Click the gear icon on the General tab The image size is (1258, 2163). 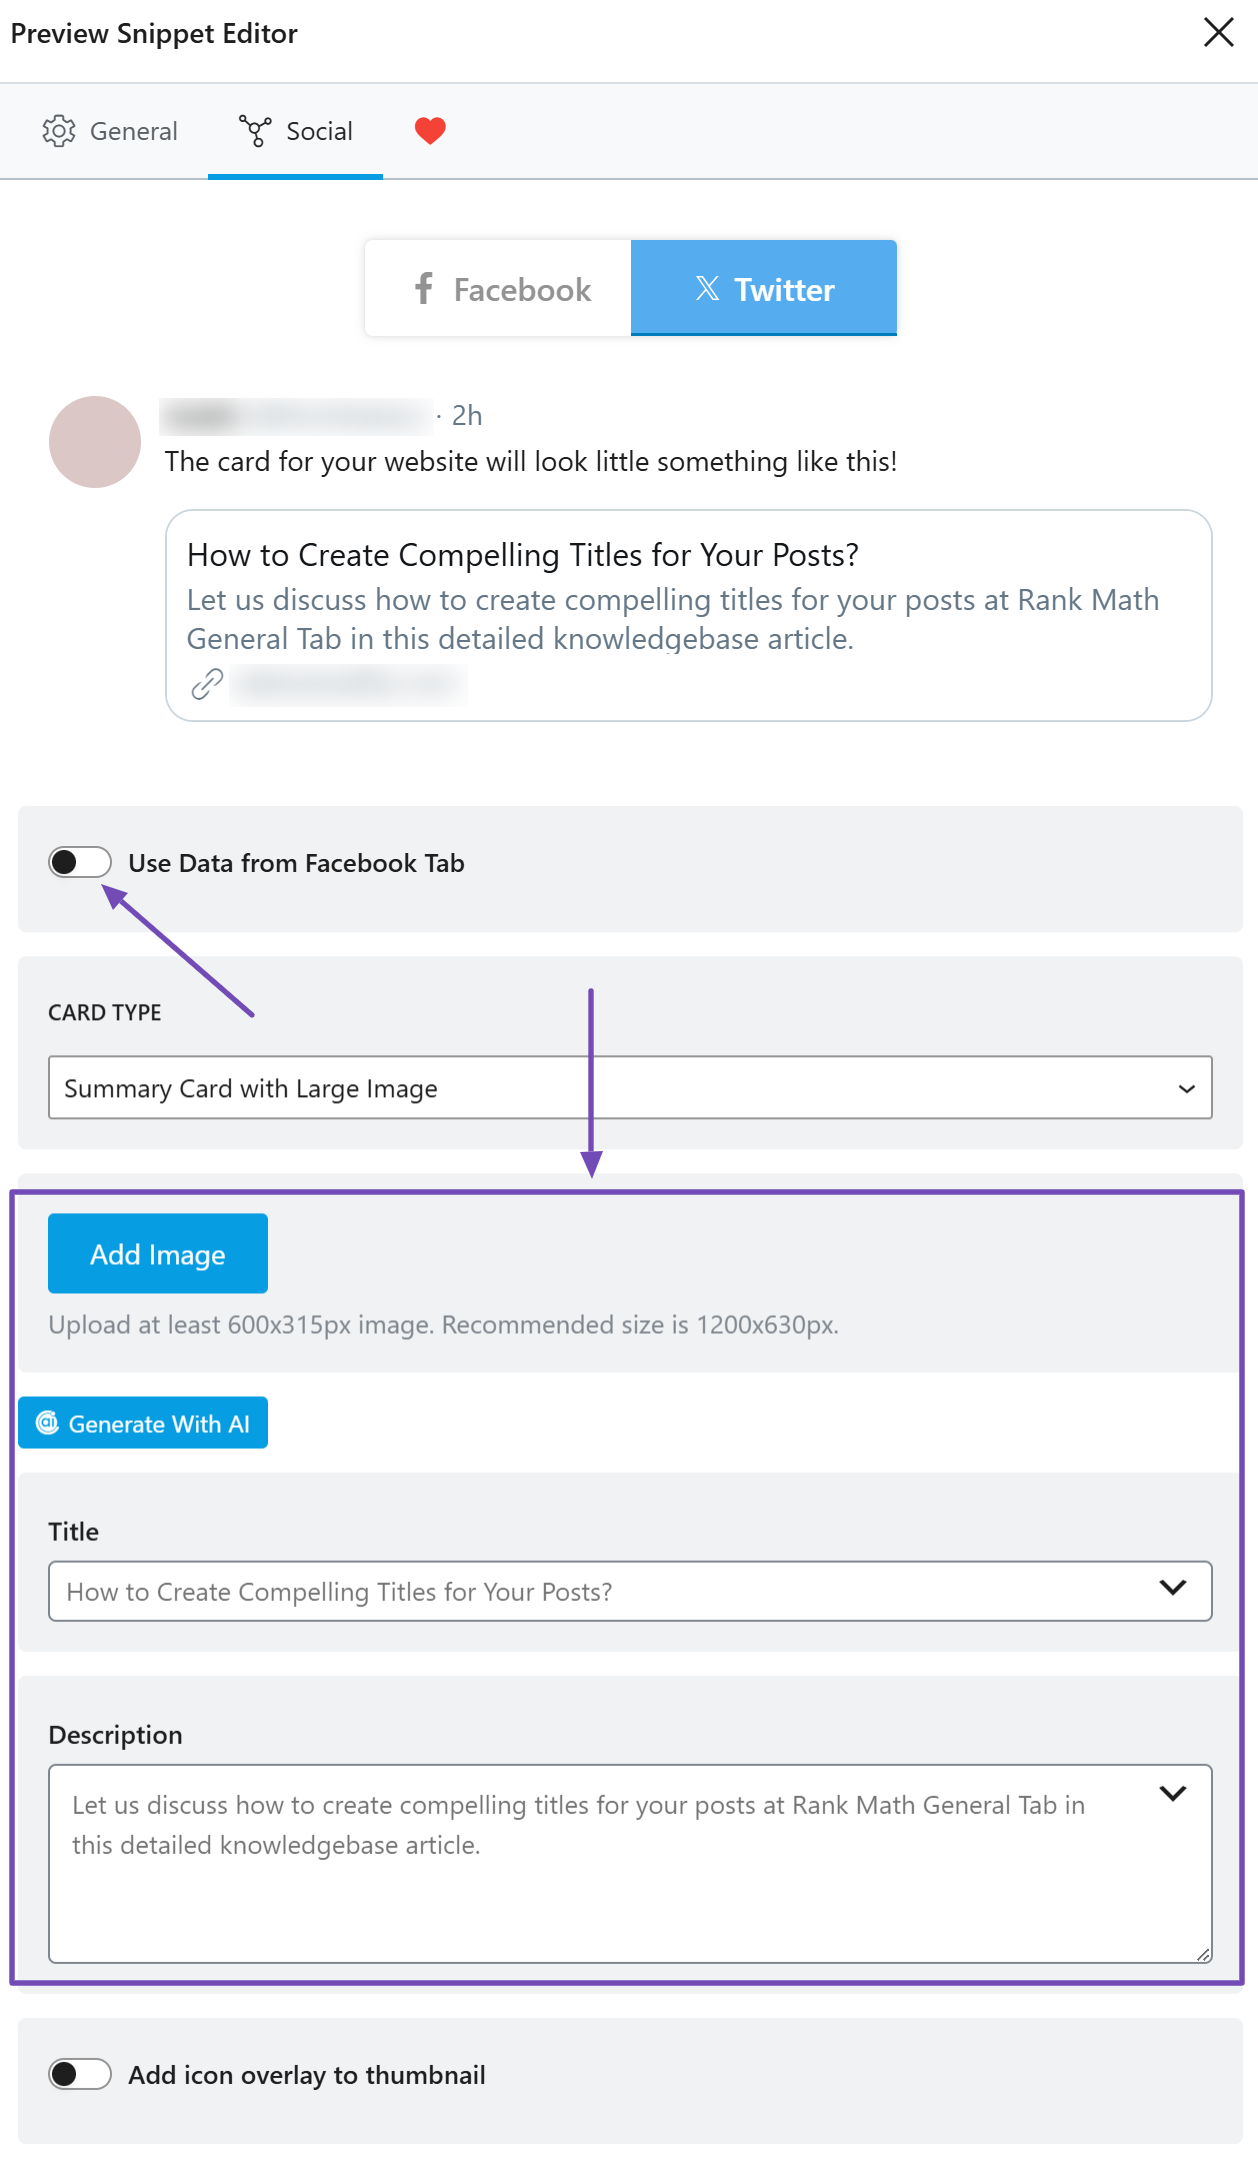click(61, 130)
